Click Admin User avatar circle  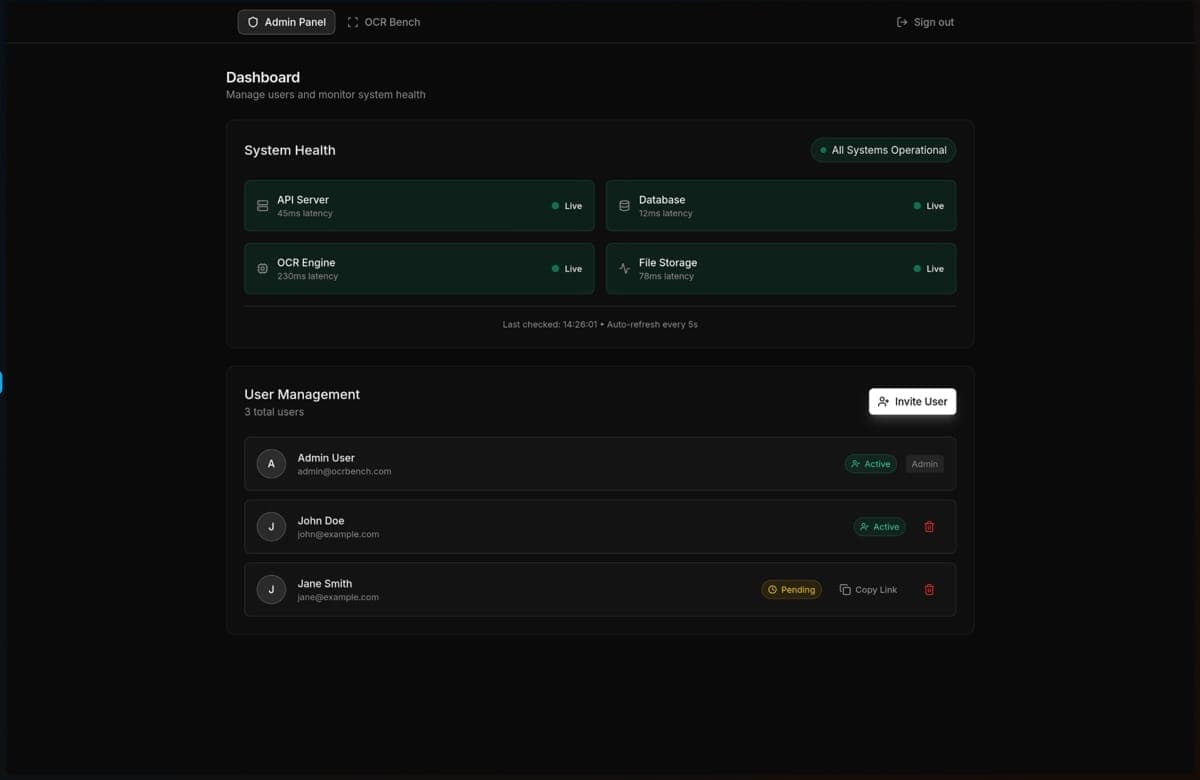coord(271,464)
